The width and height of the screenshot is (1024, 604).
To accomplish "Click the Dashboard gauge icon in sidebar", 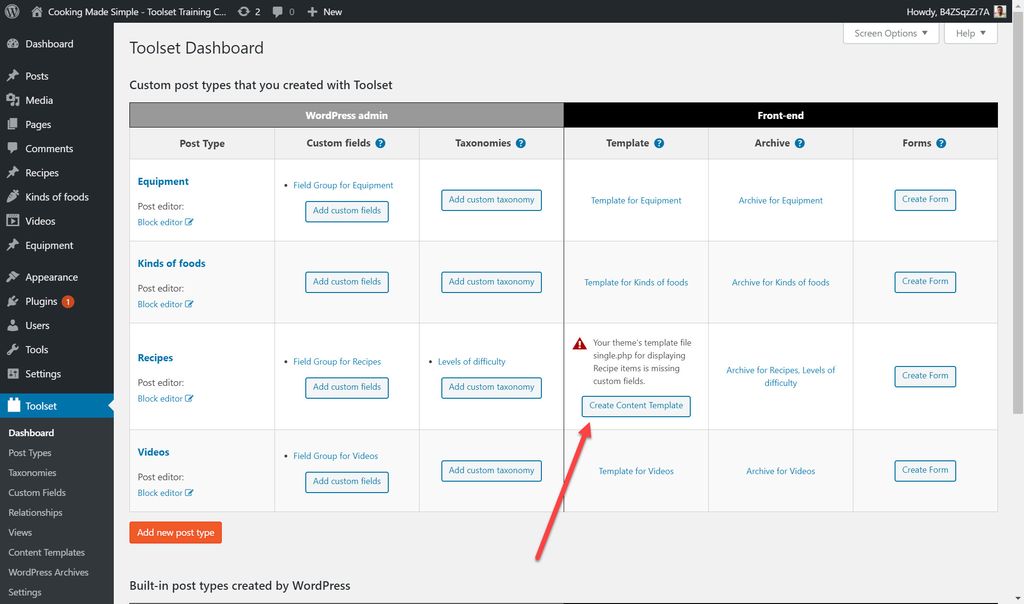I will pos(12,44).
